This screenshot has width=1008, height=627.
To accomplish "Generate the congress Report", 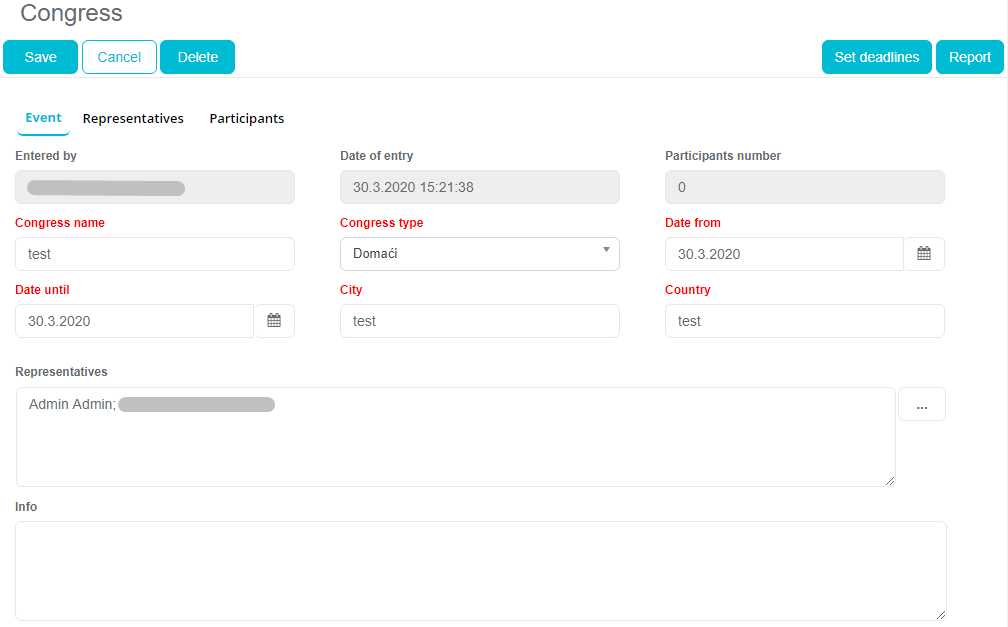I will 969,57.
